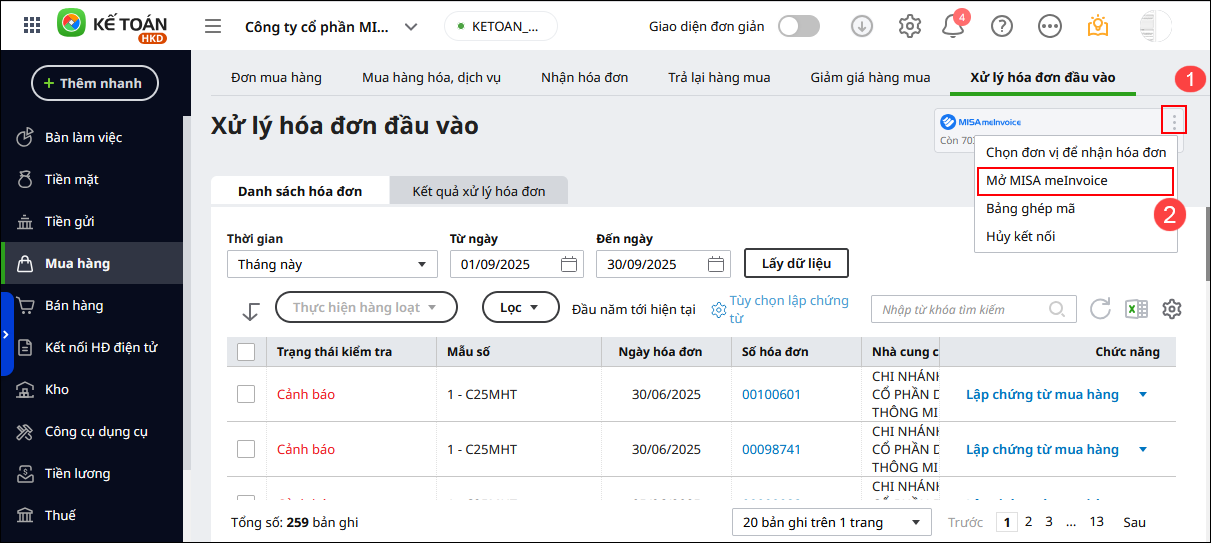This screenshot has height=543, width=1211.
Task: Open invoice number 00098741 link
Action: (x=771, y=450)
